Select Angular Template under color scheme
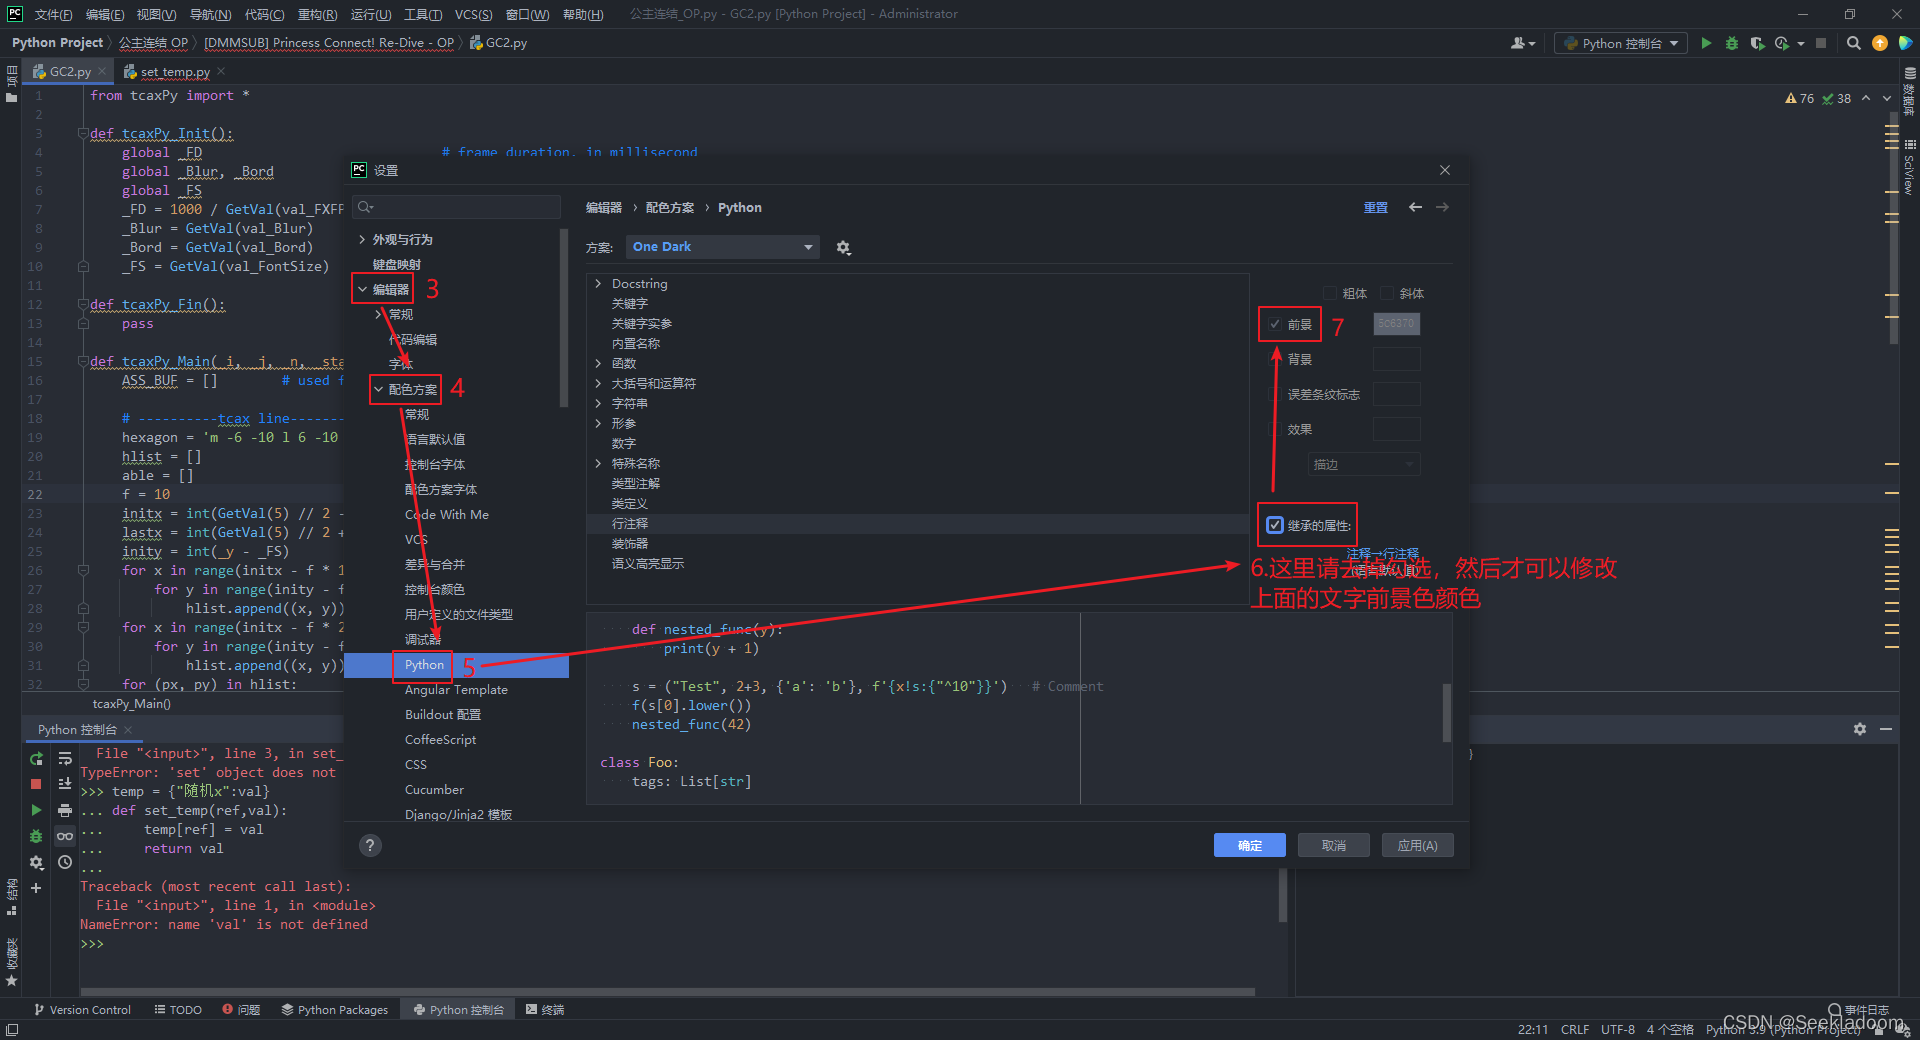Screen dimensions: 1920x1040 coord(456,690)
